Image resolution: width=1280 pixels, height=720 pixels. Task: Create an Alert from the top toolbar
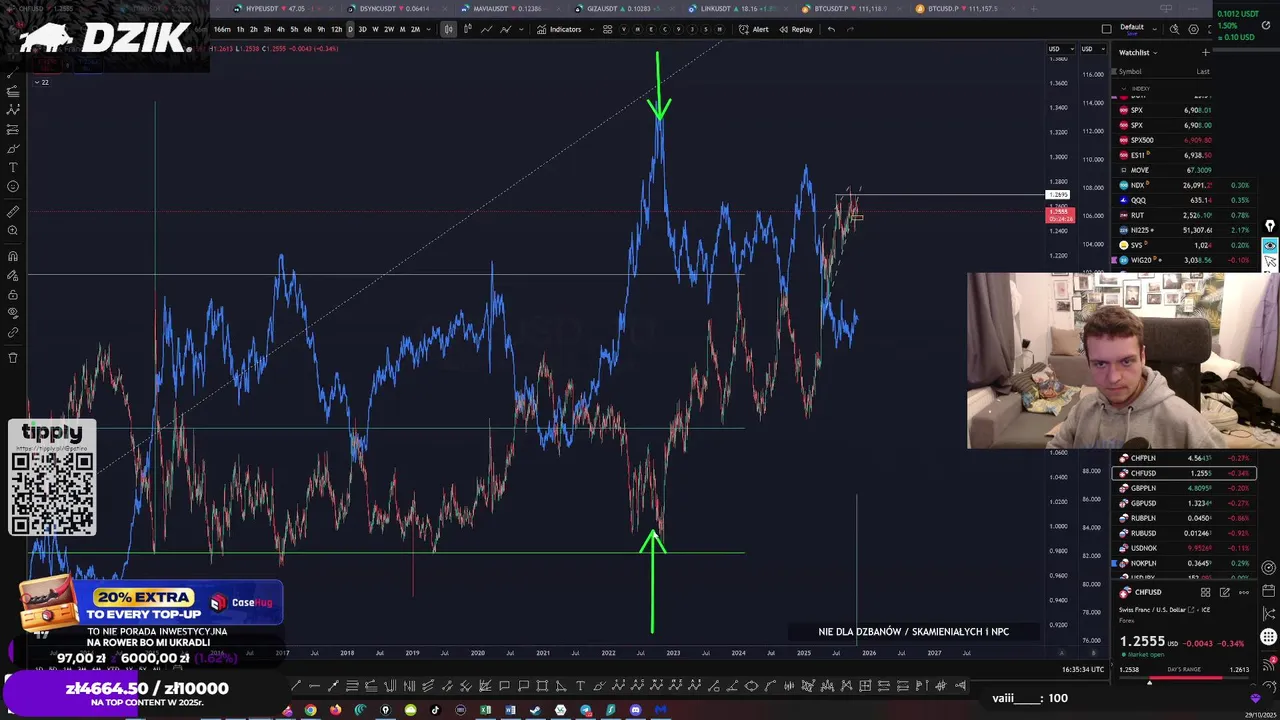tap(754, 29)
